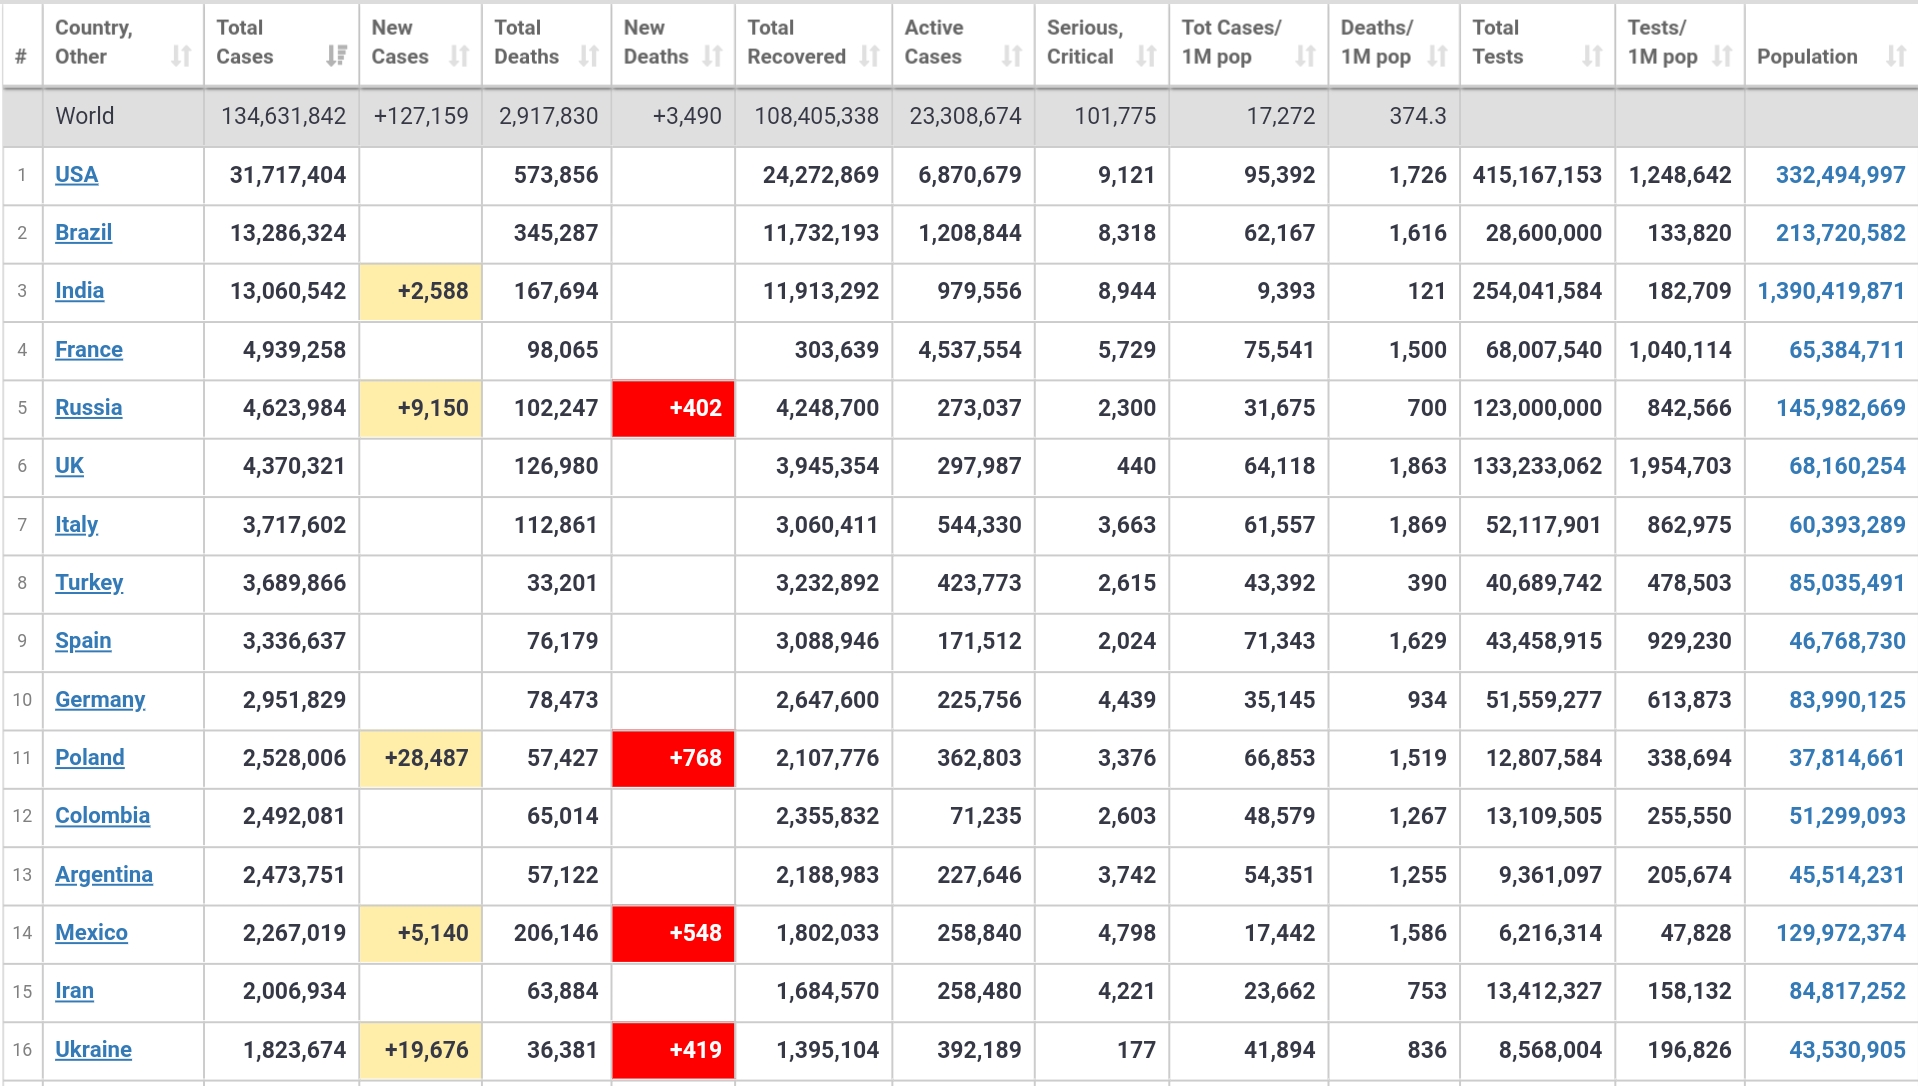Open UK population link 68,160,254

pyautogui.click(x=1847, y=466)
